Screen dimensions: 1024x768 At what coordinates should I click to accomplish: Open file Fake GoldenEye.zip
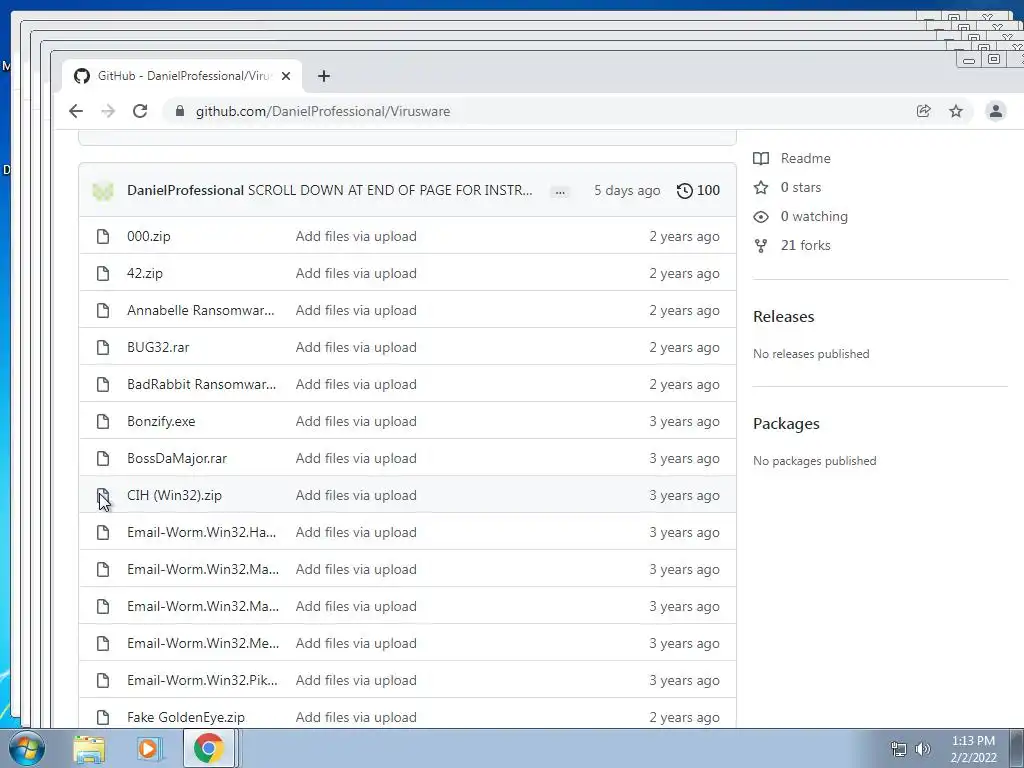(185, 717)
